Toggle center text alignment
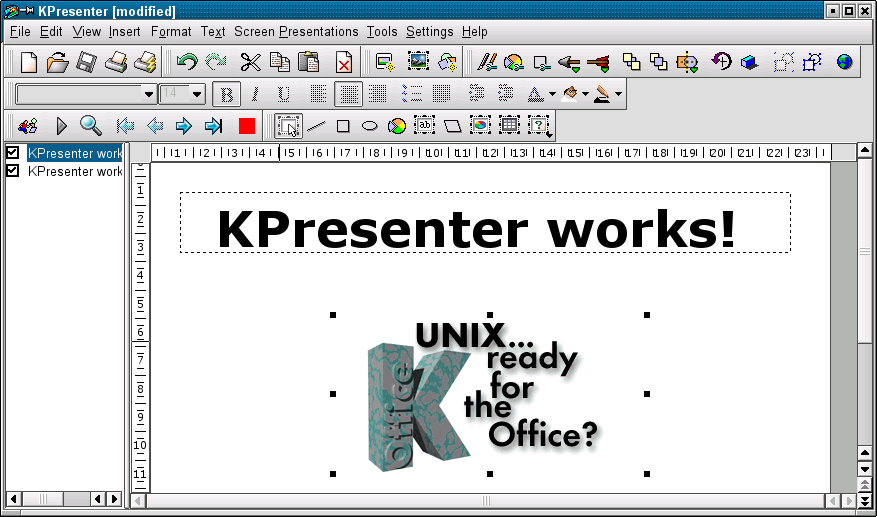The width and height of the screenshot is (877, 517). 348,94
